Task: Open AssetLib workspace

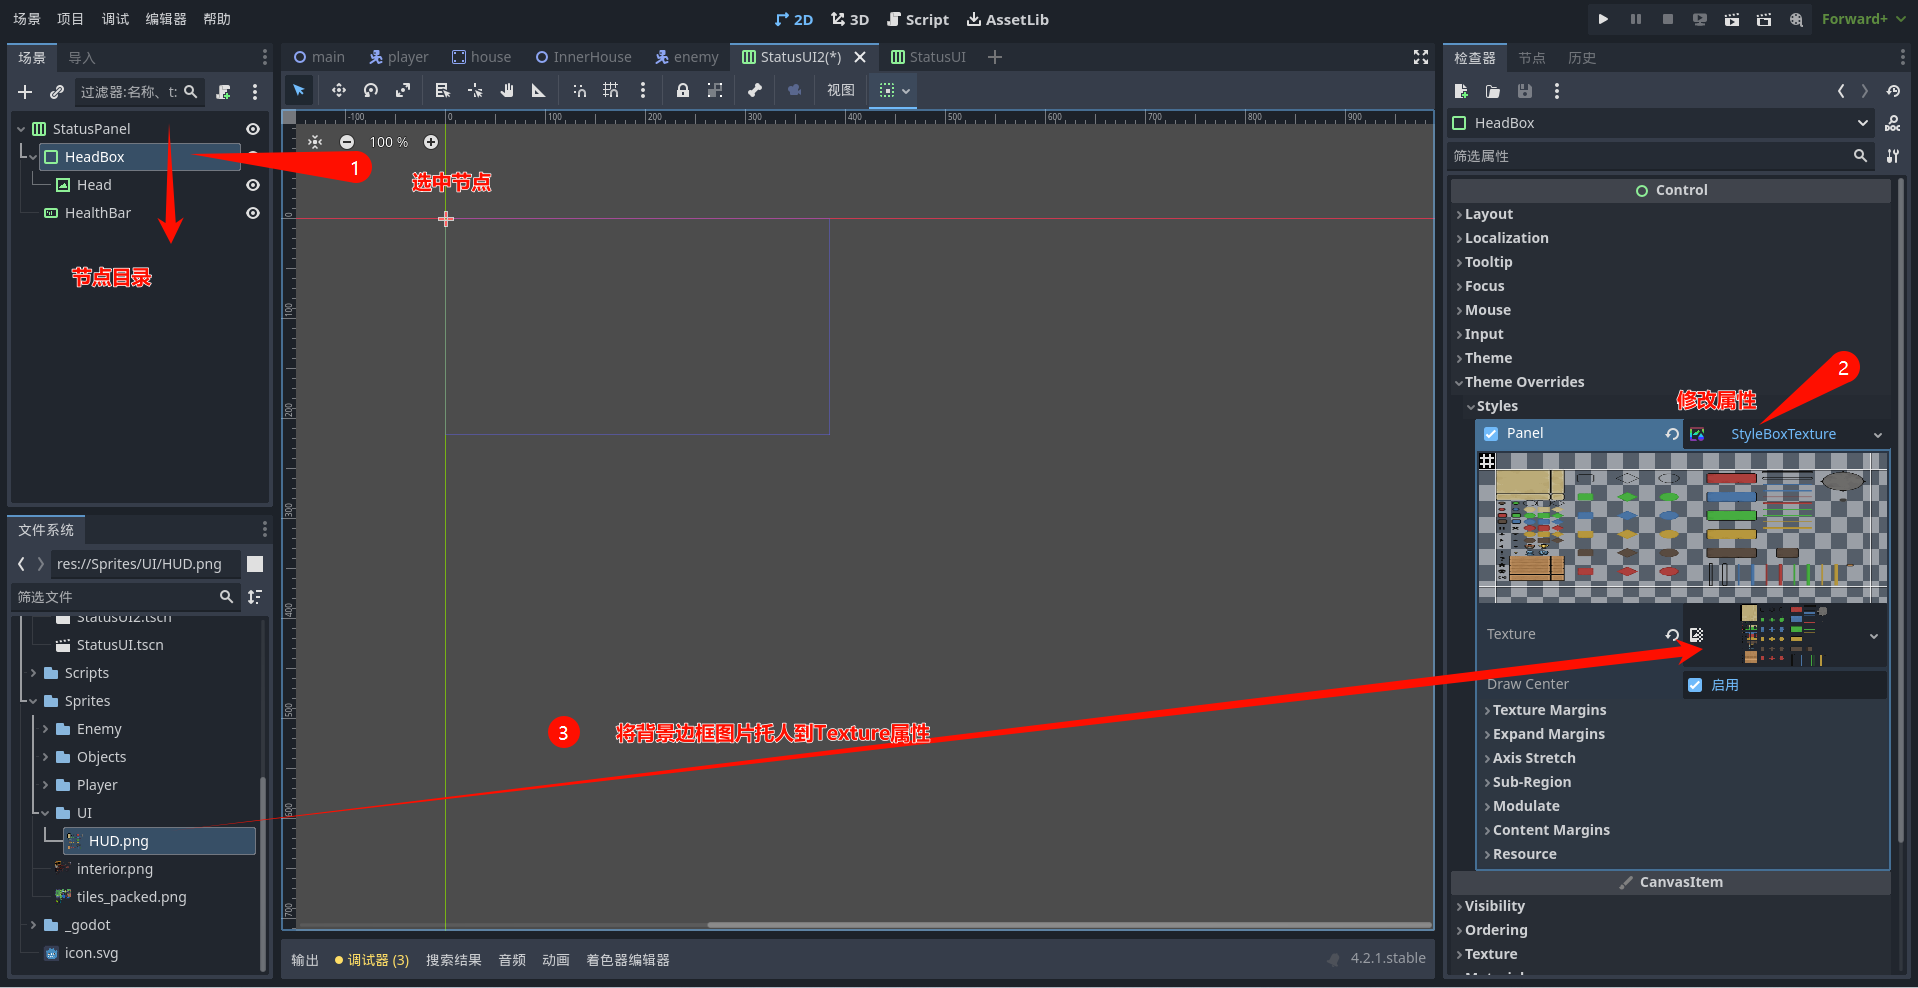Action: tap(1008, 19)
